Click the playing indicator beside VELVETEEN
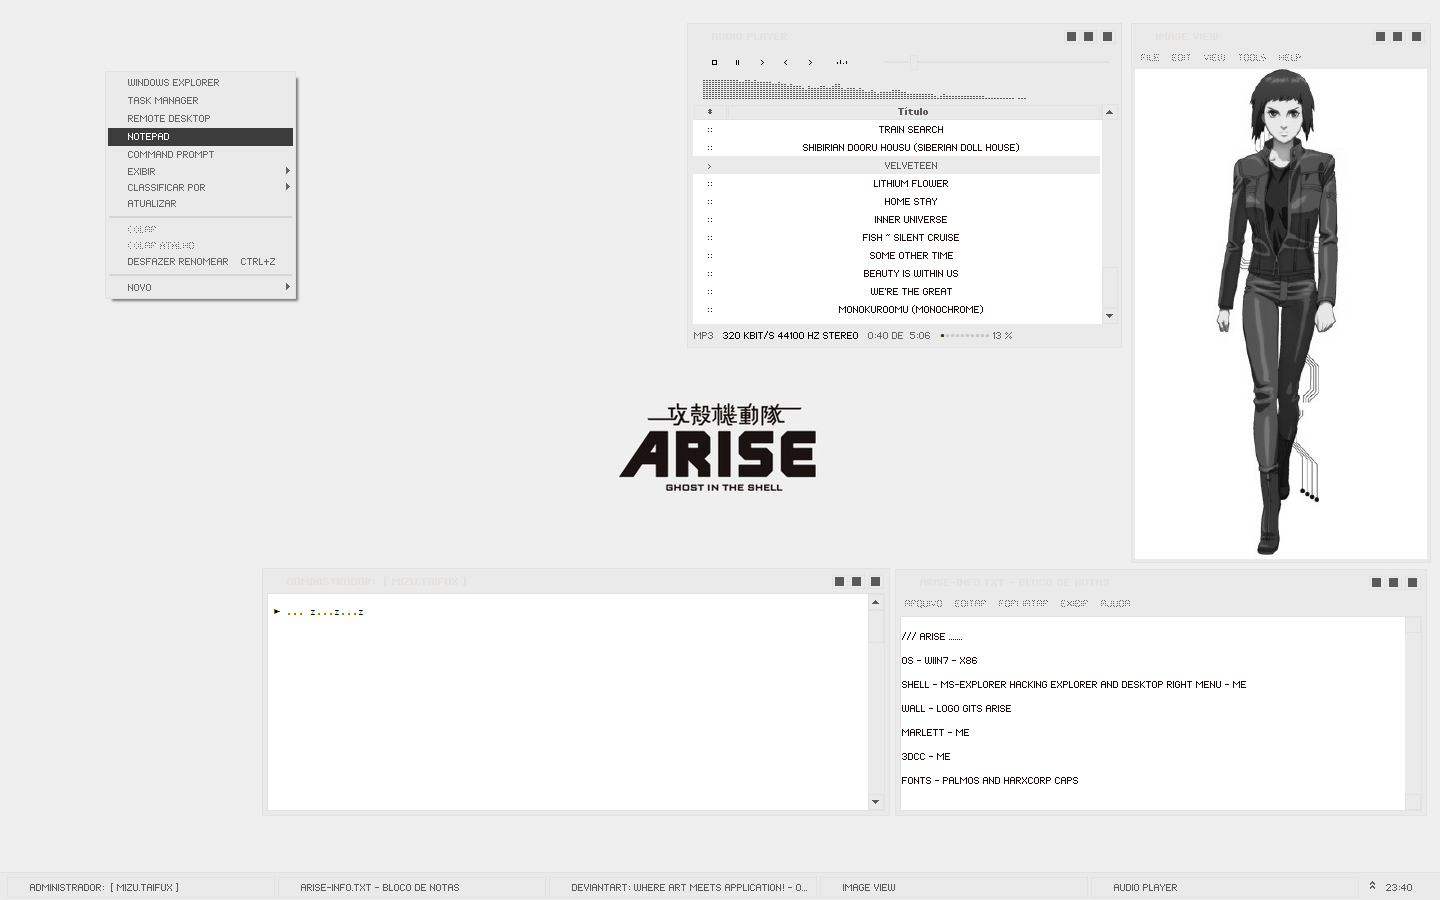Viewport: 1440px width, 900px height. (x=710, y=166)
